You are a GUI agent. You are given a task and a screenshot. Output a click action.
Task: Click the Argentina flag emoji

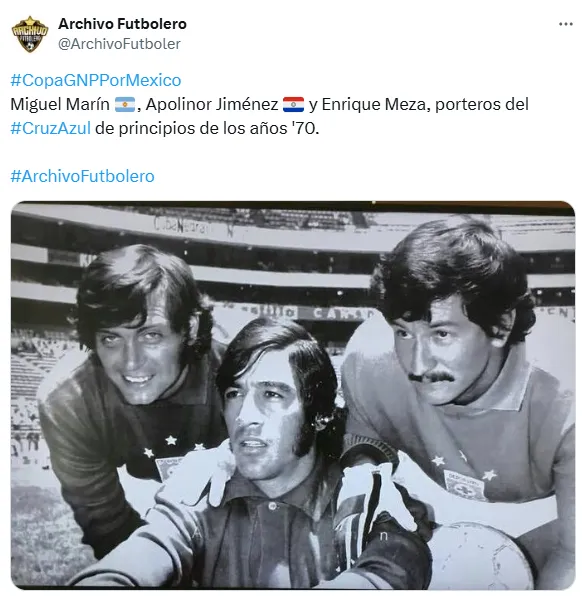(x=125, y=105)
